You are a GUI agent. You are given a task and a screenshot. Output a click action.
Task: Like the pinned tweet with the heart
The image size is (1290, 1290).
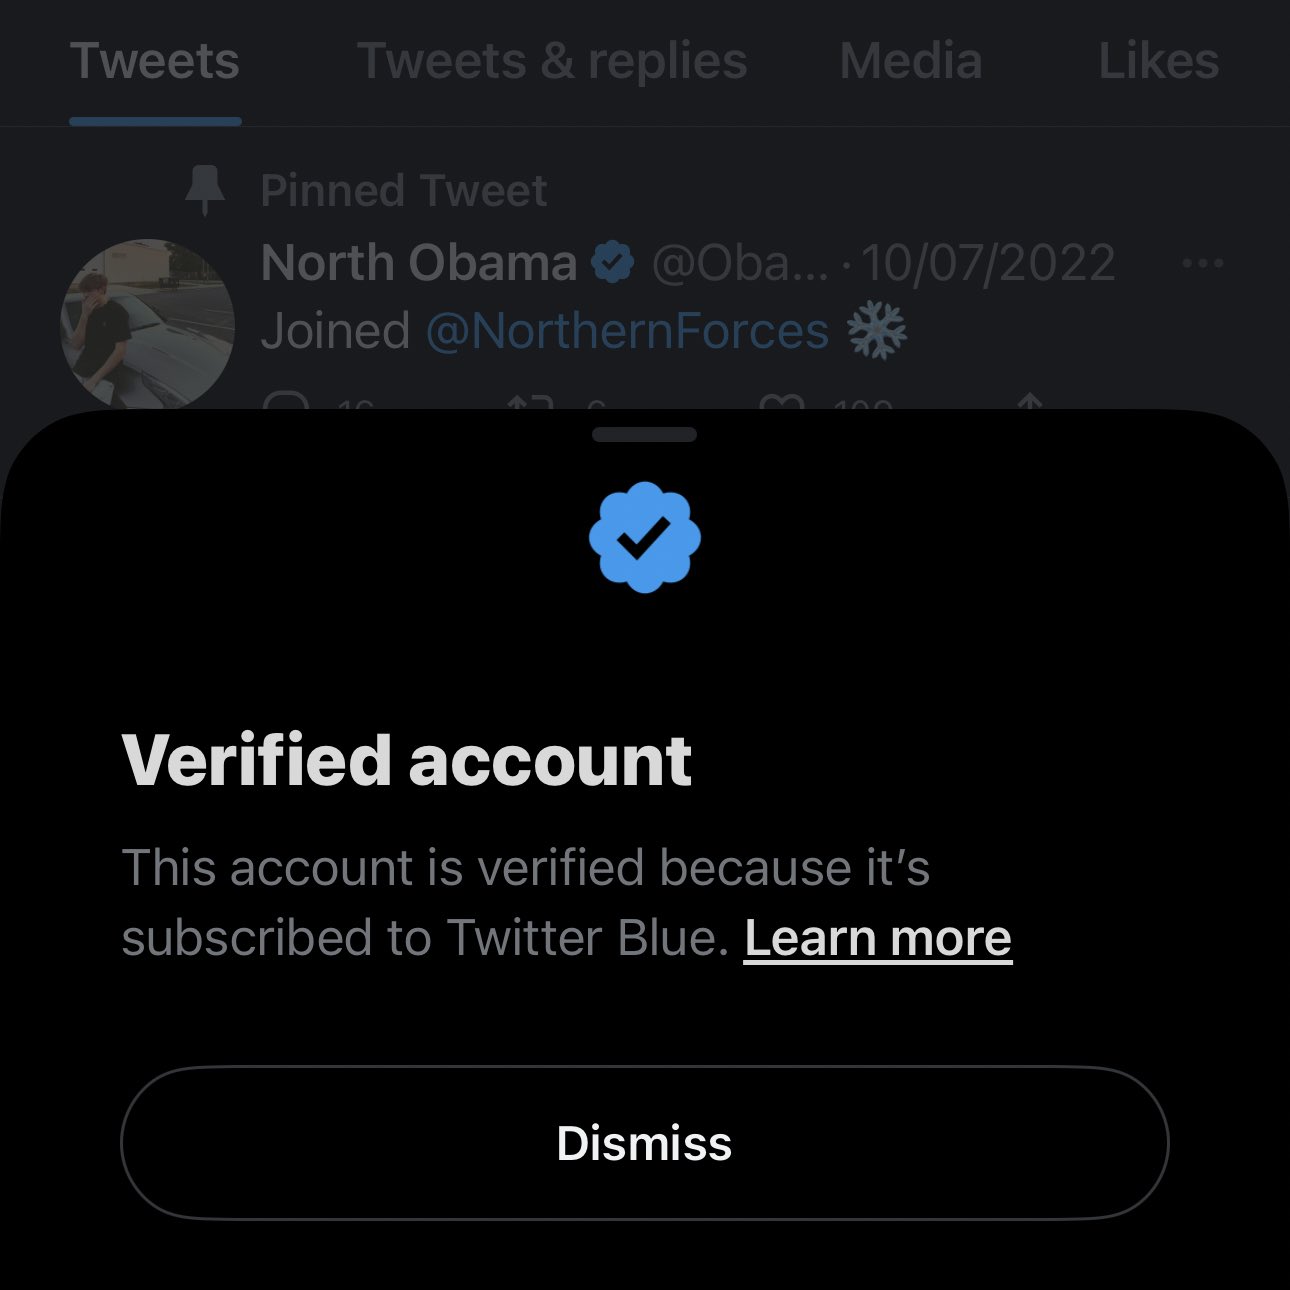coord(781,402)
